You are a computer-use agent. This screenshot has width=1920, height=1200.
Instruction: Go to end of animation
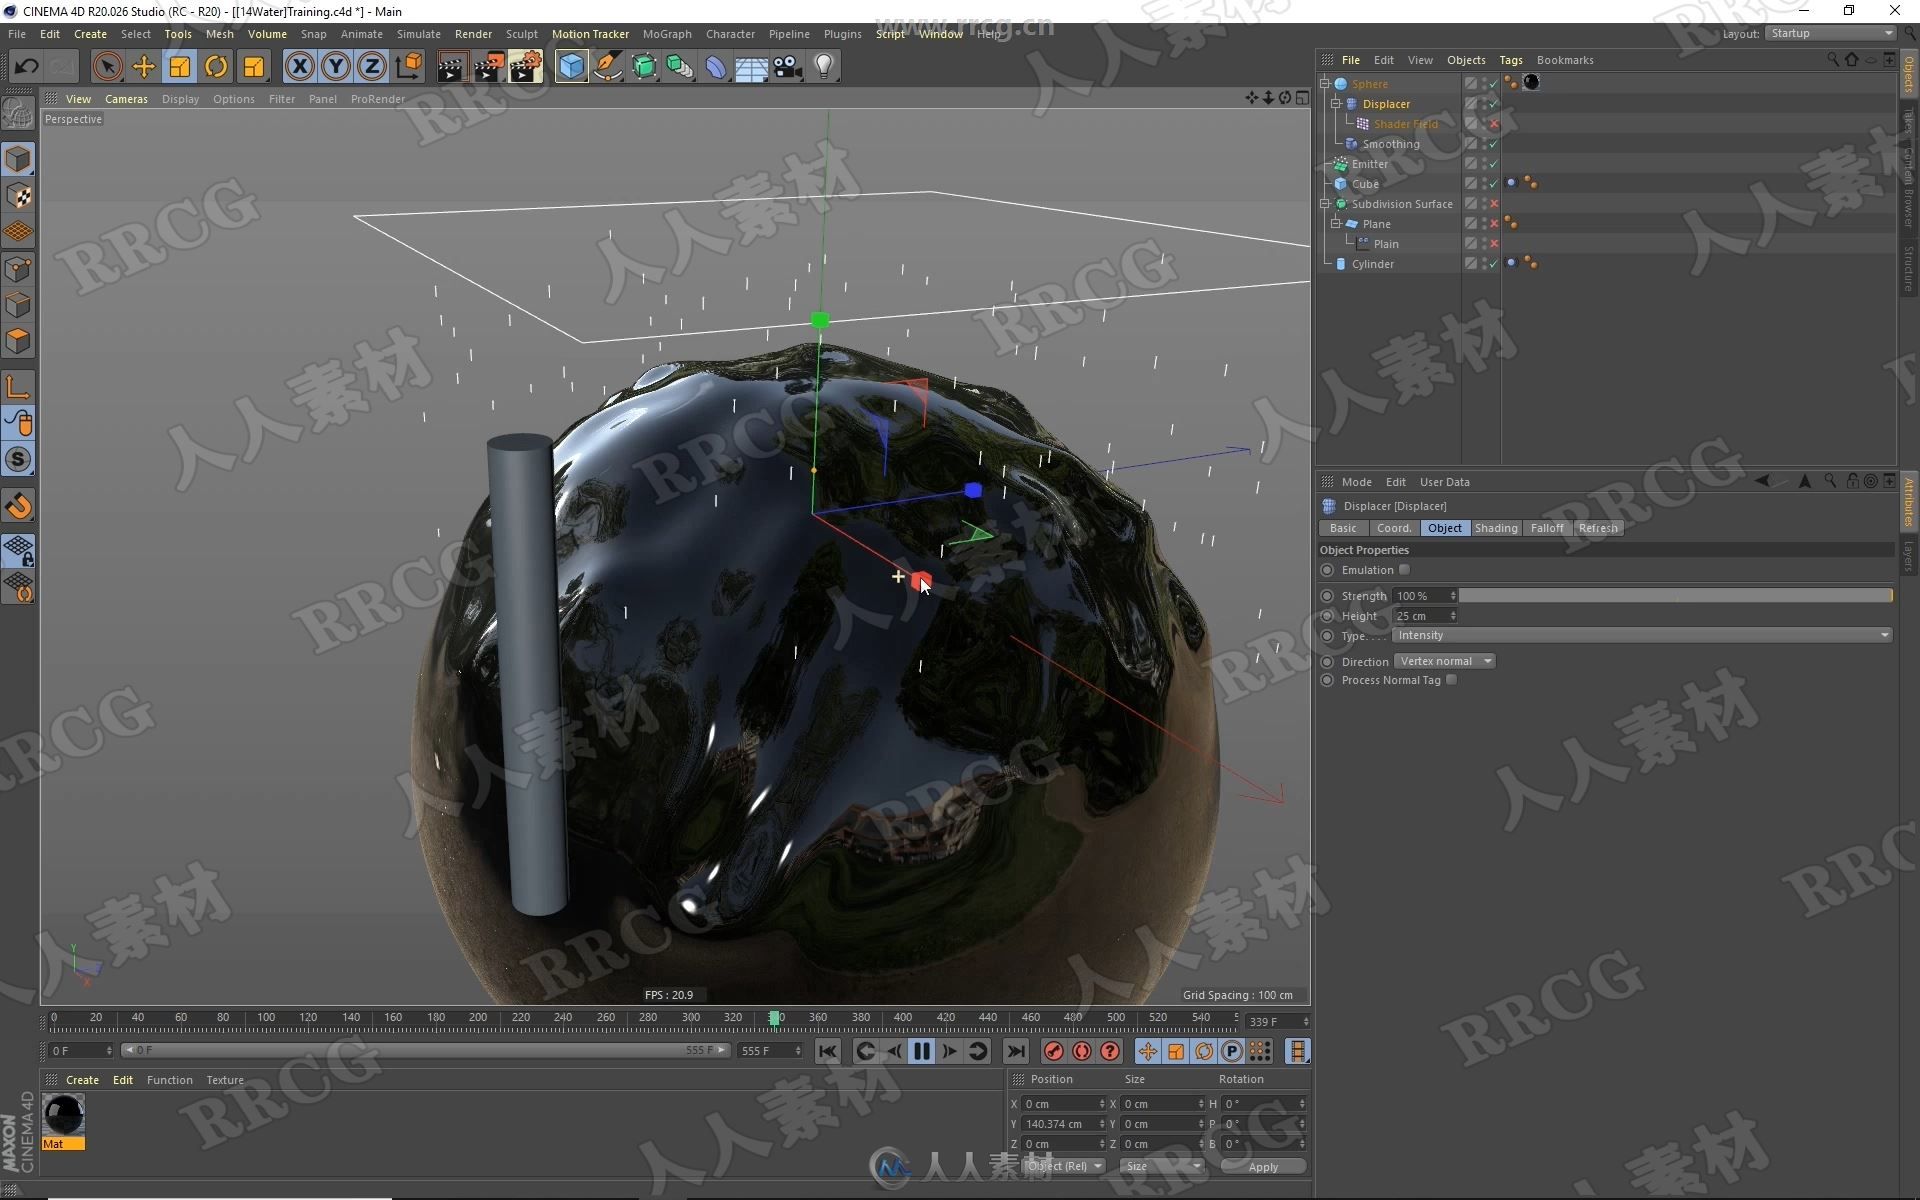pyautogui.click(x=1015, y=1051)
